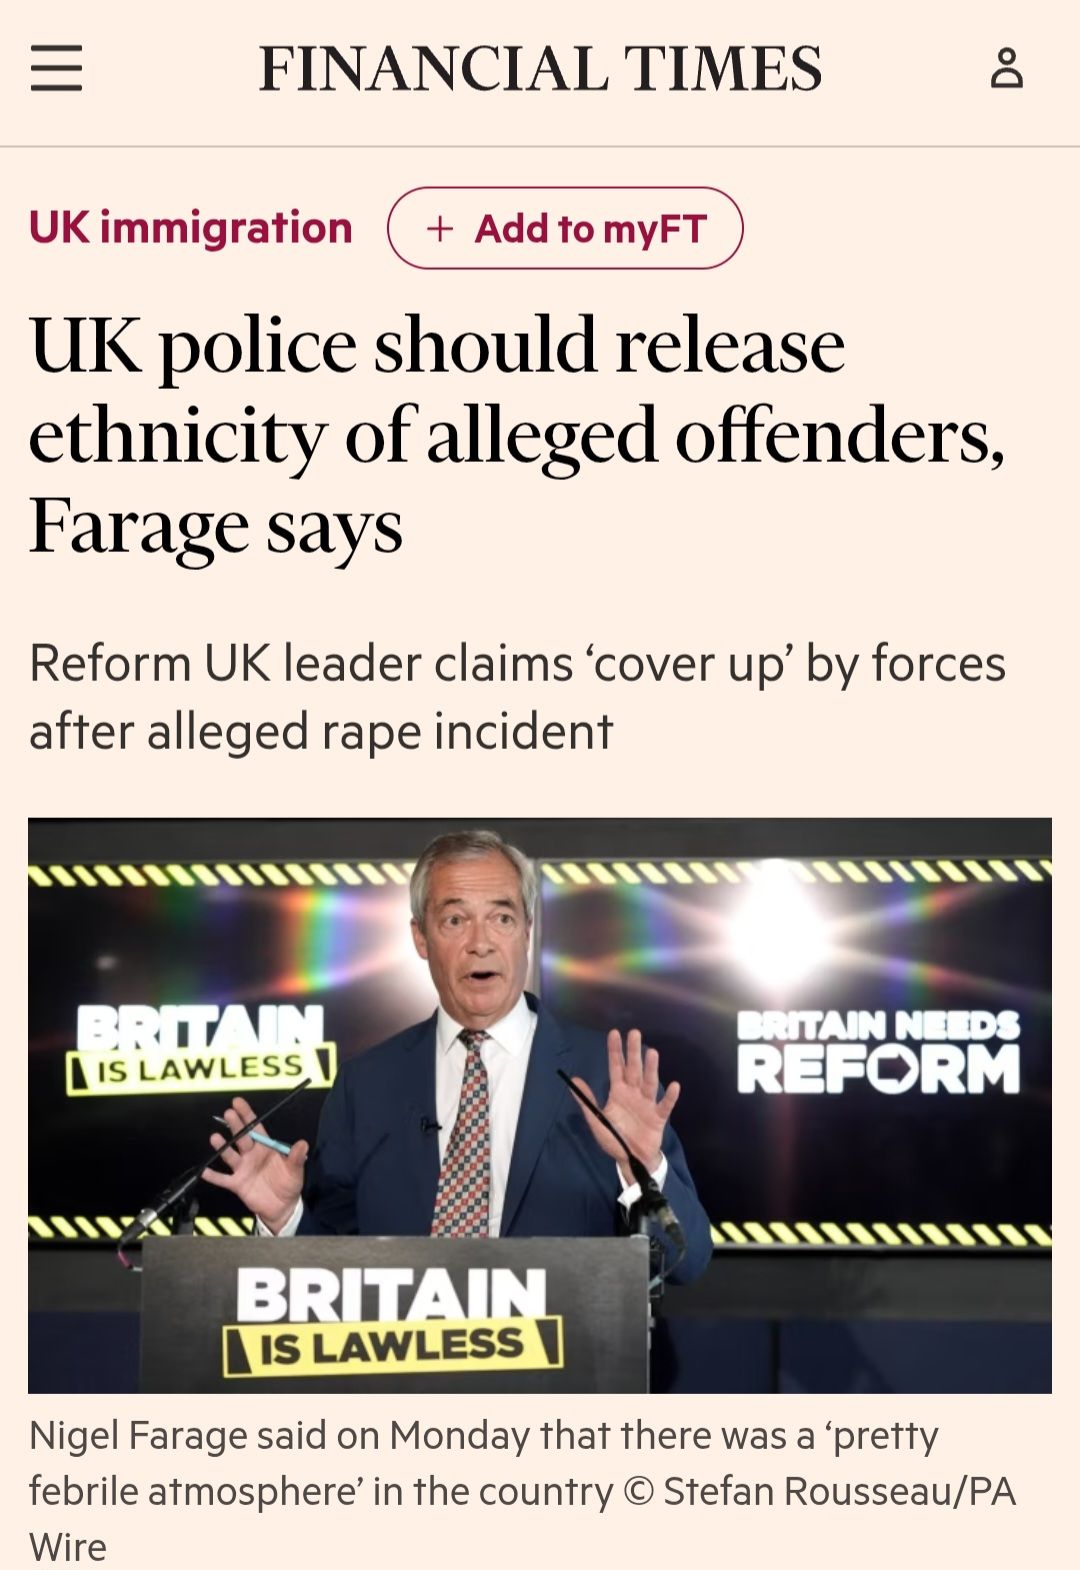The image size is (1080, 1570).
Task: Add this topic to myFT
Action: click(x=565, y=228)
